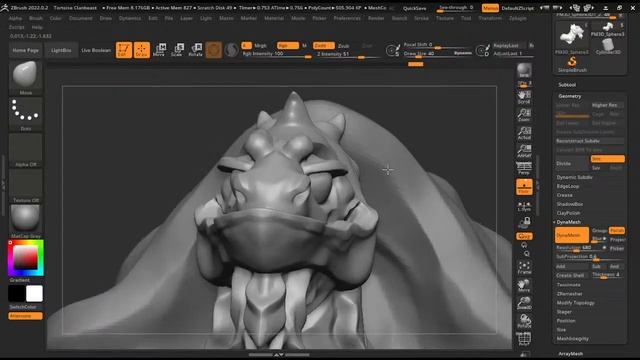Toggle the lock camera icon

[524, 222]
